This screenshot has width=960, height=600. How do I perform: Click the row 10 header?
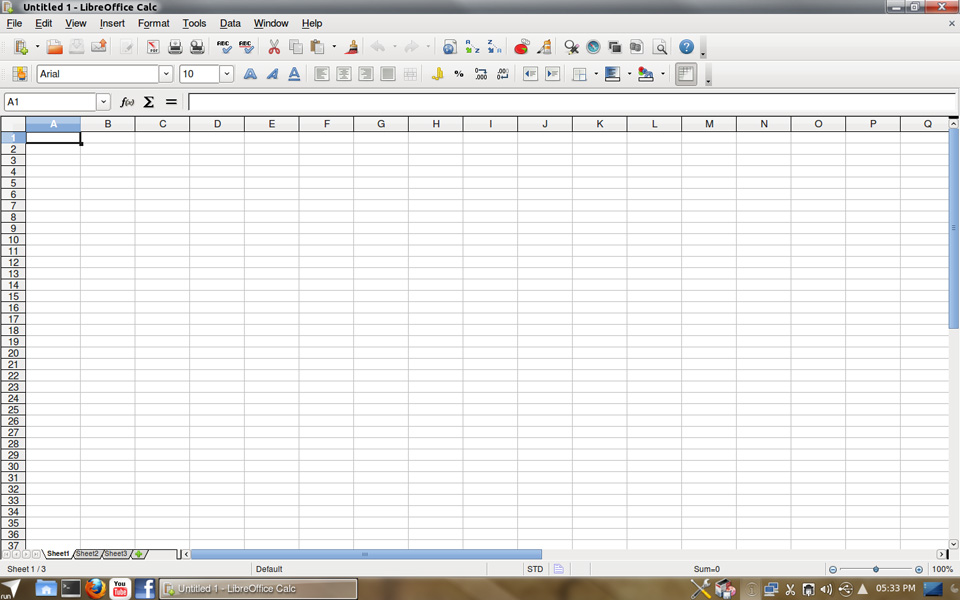click(x=13, y=240)
